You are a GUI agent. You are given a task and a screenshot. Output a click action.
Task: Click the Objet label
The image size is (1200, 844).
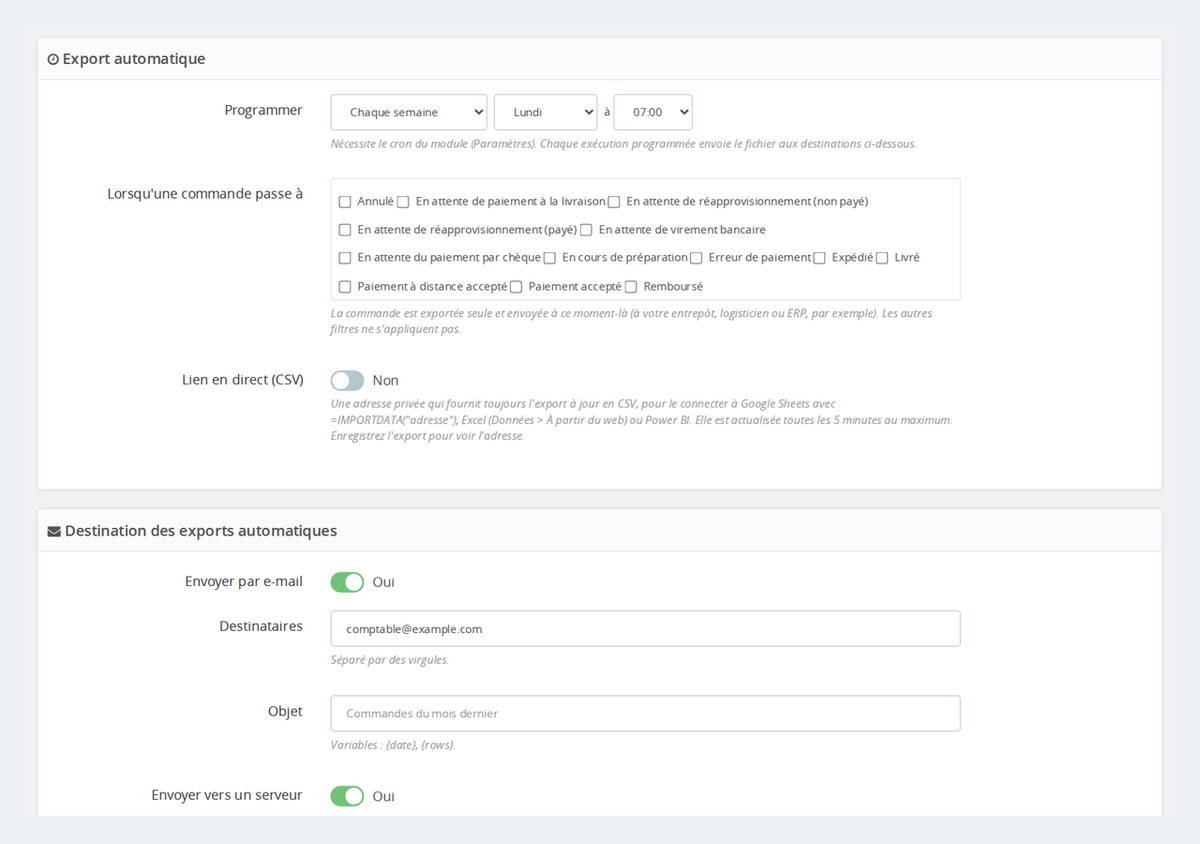(285, 712)
